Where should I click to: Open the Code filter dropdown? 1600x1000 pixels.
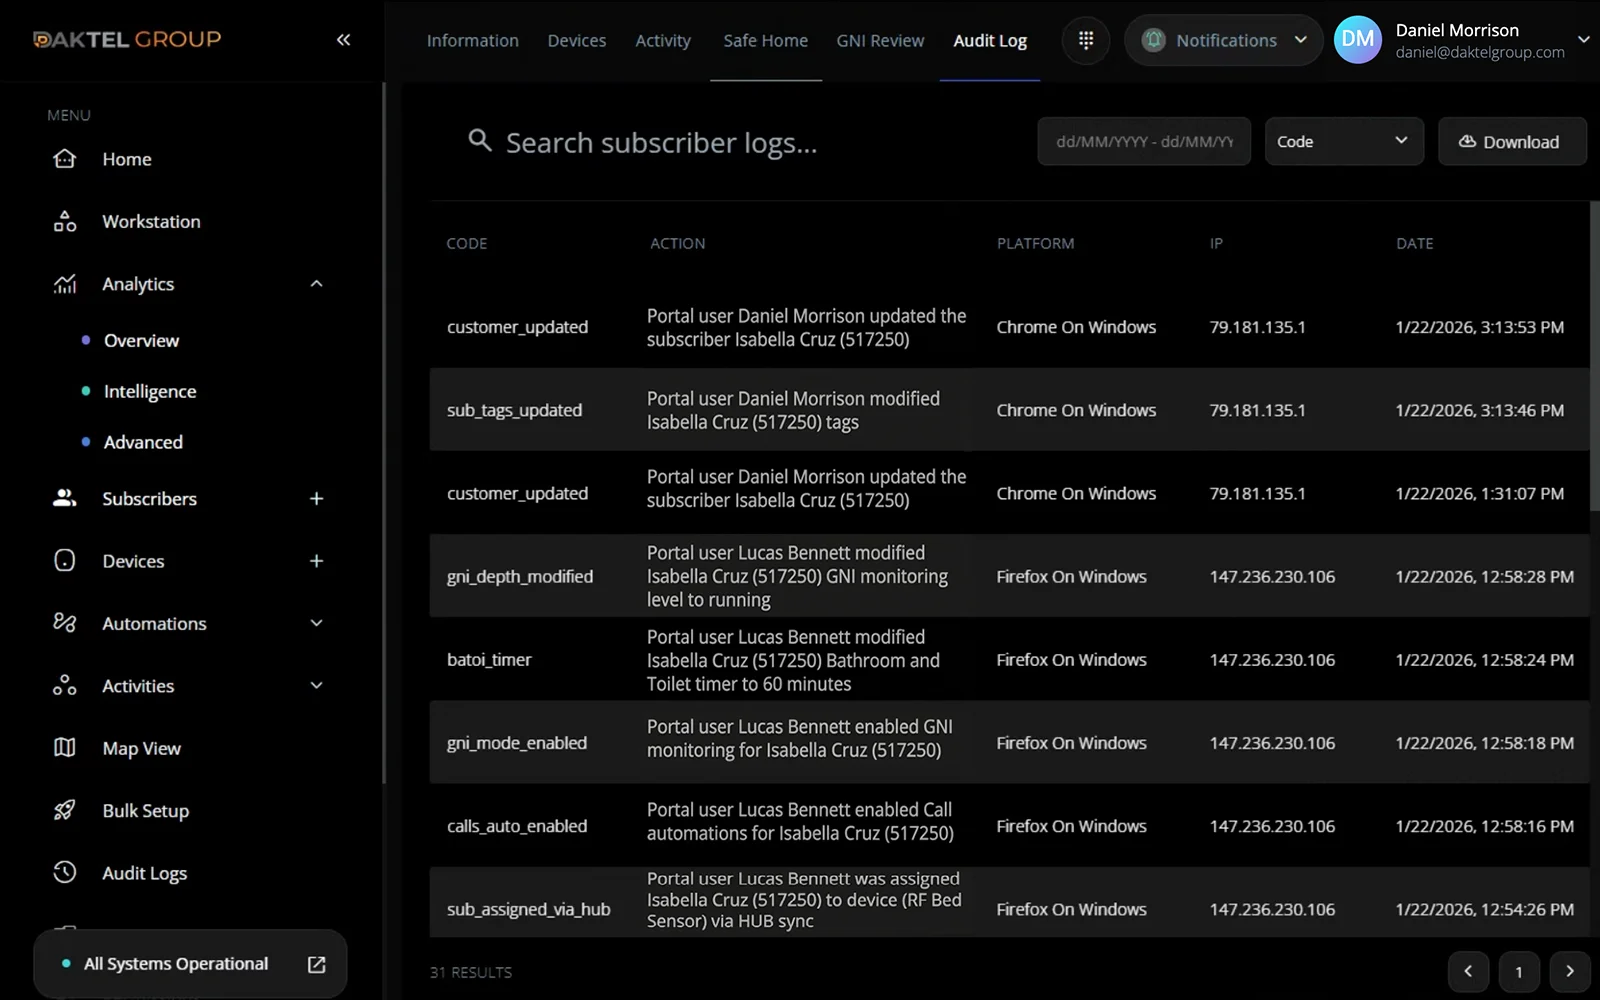pos(1344,141)
